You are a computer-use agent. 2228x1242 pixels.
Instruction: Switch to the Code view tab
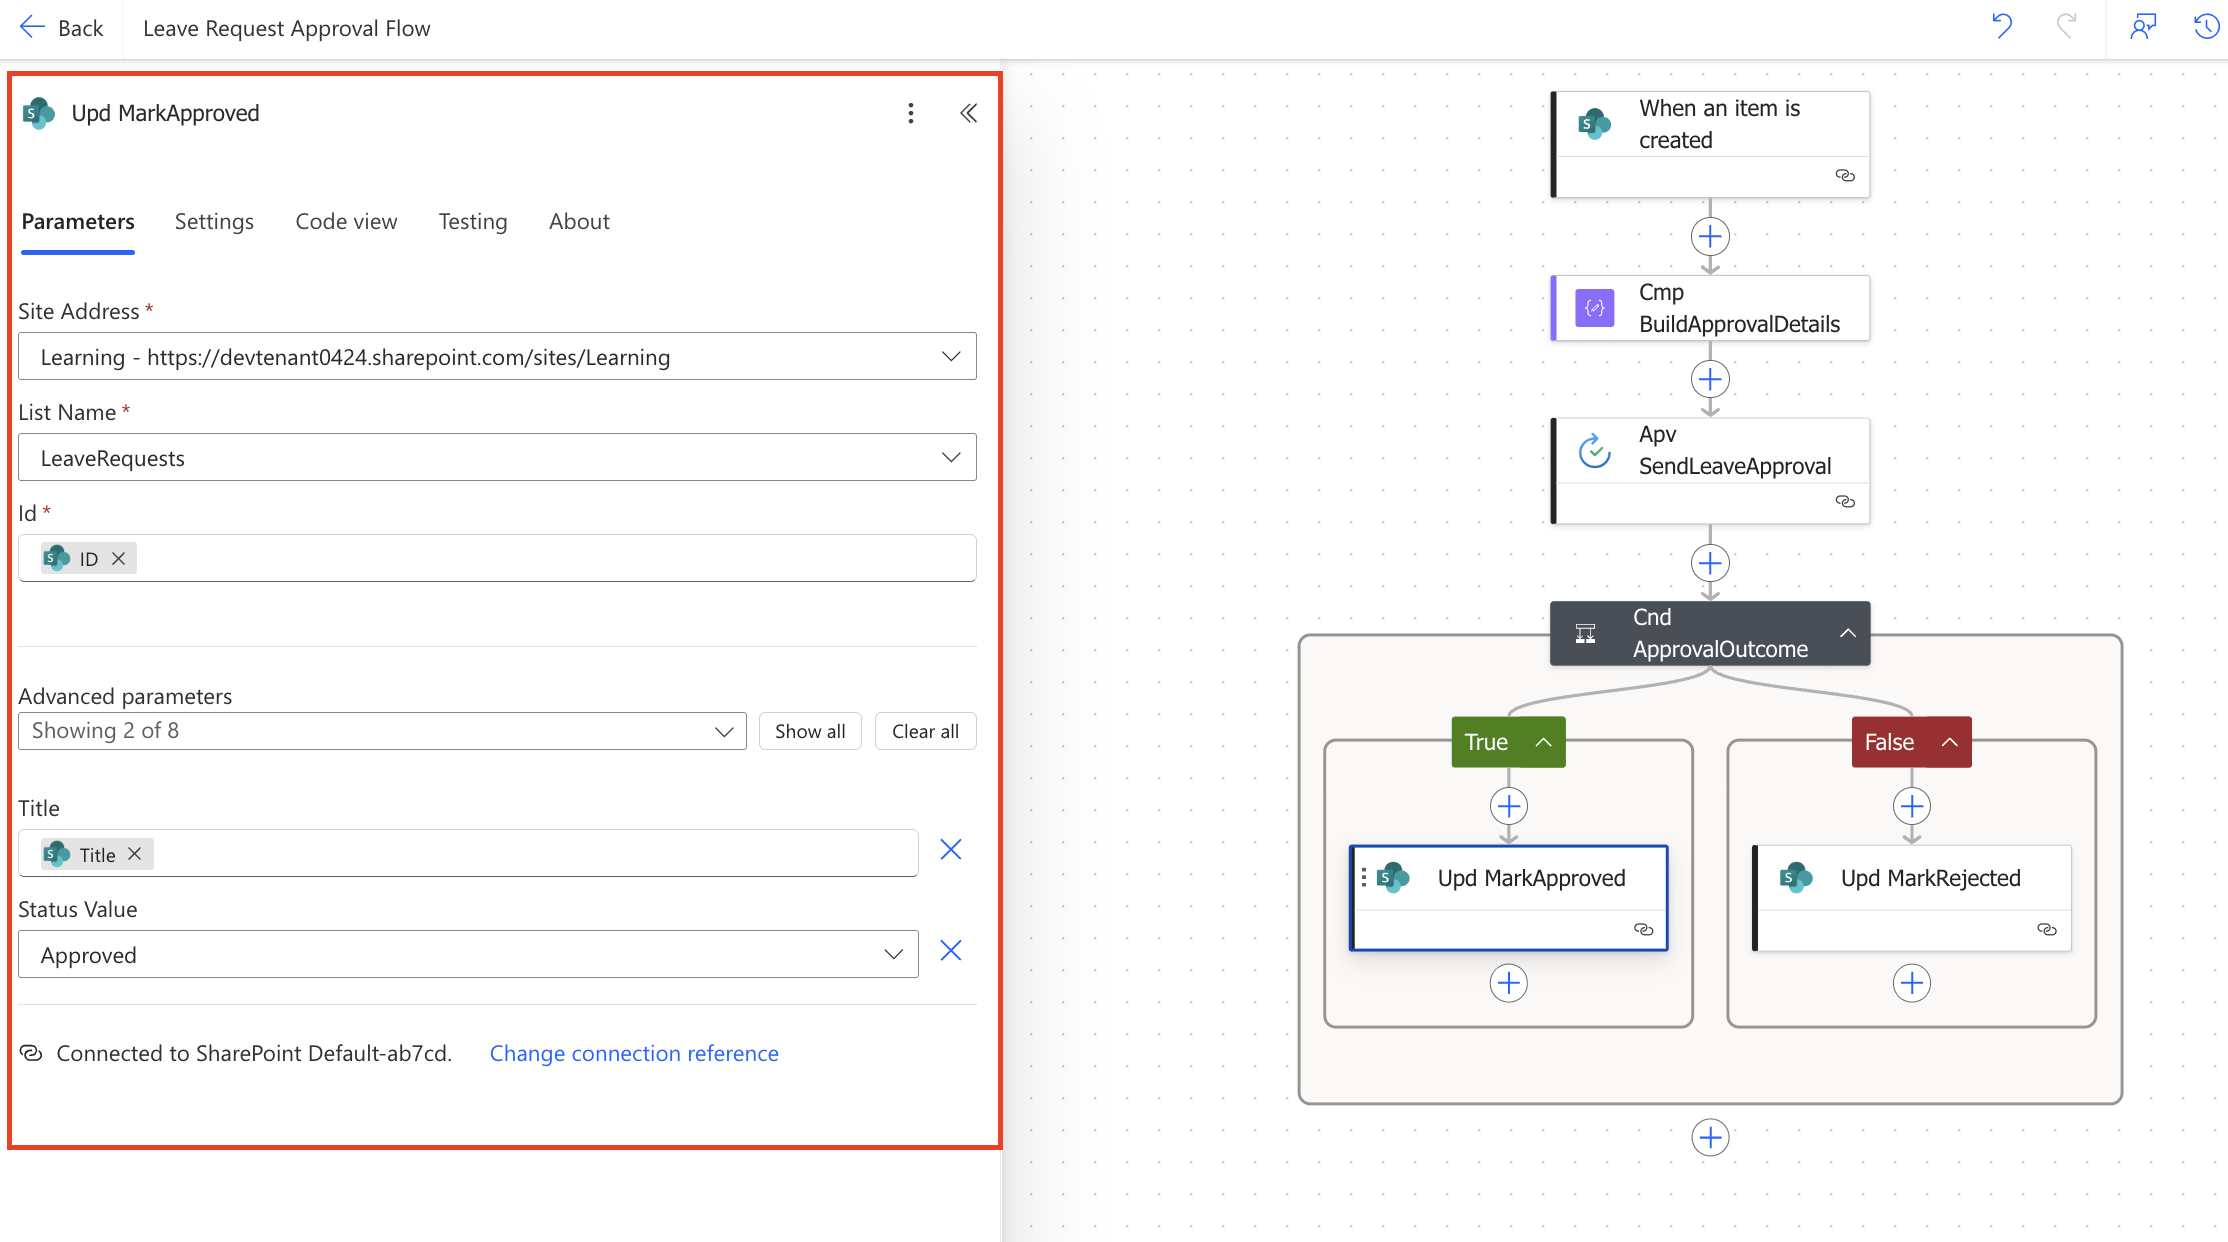[x=346, y=221]
